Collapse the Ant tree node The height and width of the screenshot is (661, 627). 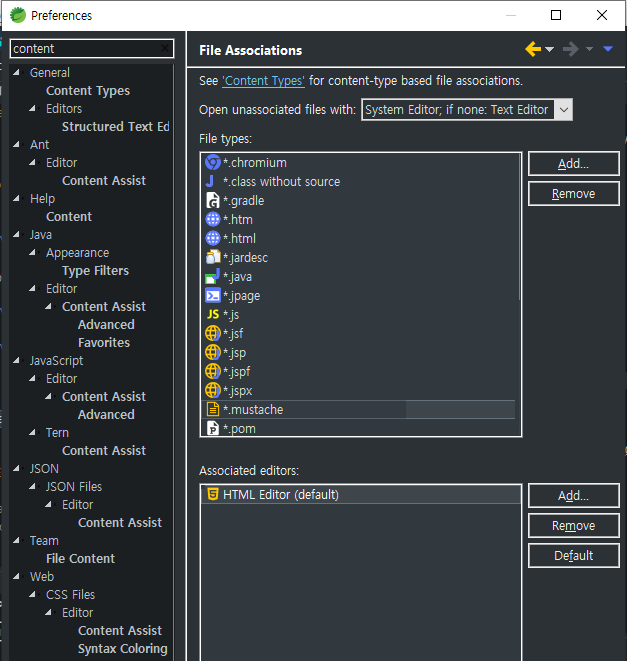coord(16,145)
